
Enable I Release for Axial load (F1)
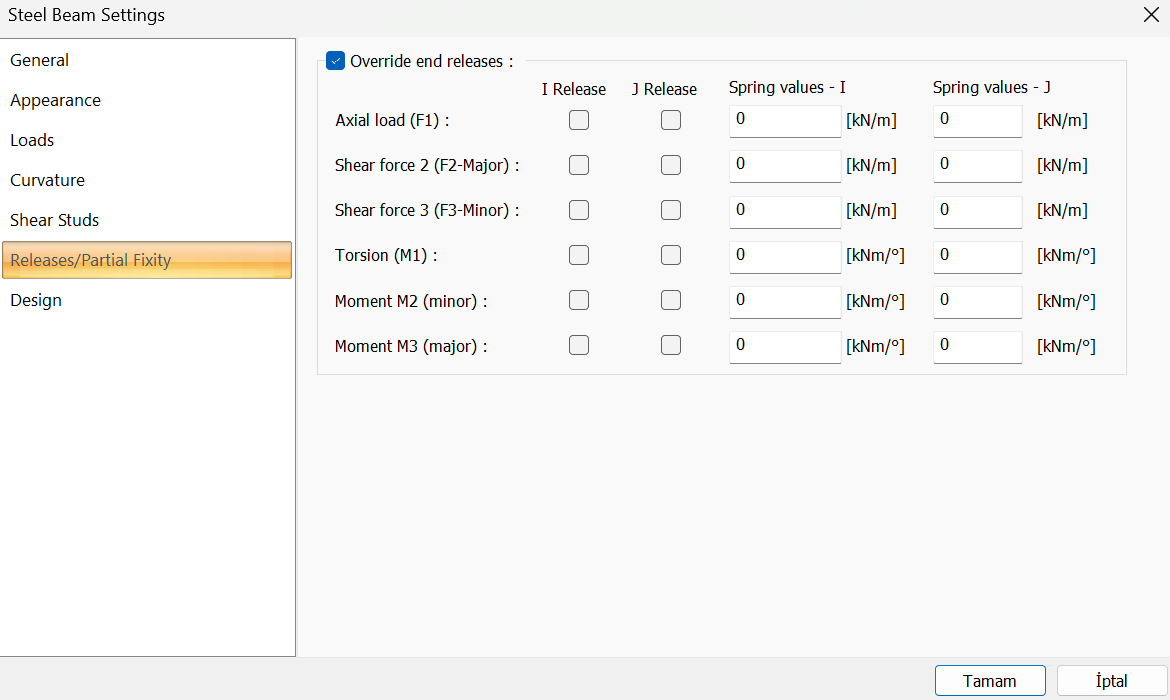pyautogui.click(x=579, y=120)
